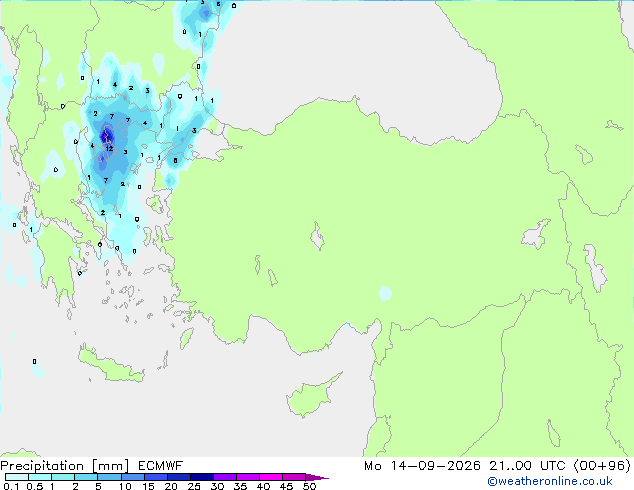Screen dimensions: 634x490
Task: Click the island of Crete on map
Action: coord(111,365)
